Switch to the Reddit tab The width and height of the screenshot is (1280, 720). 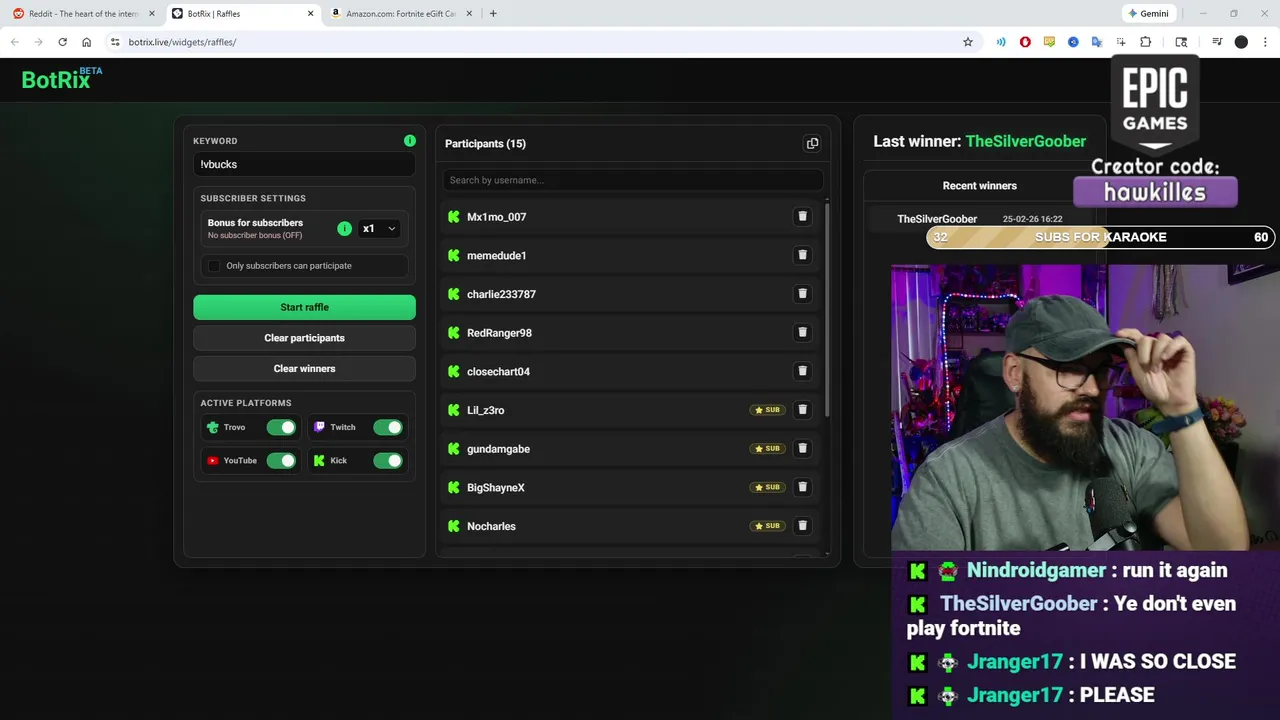82,13
